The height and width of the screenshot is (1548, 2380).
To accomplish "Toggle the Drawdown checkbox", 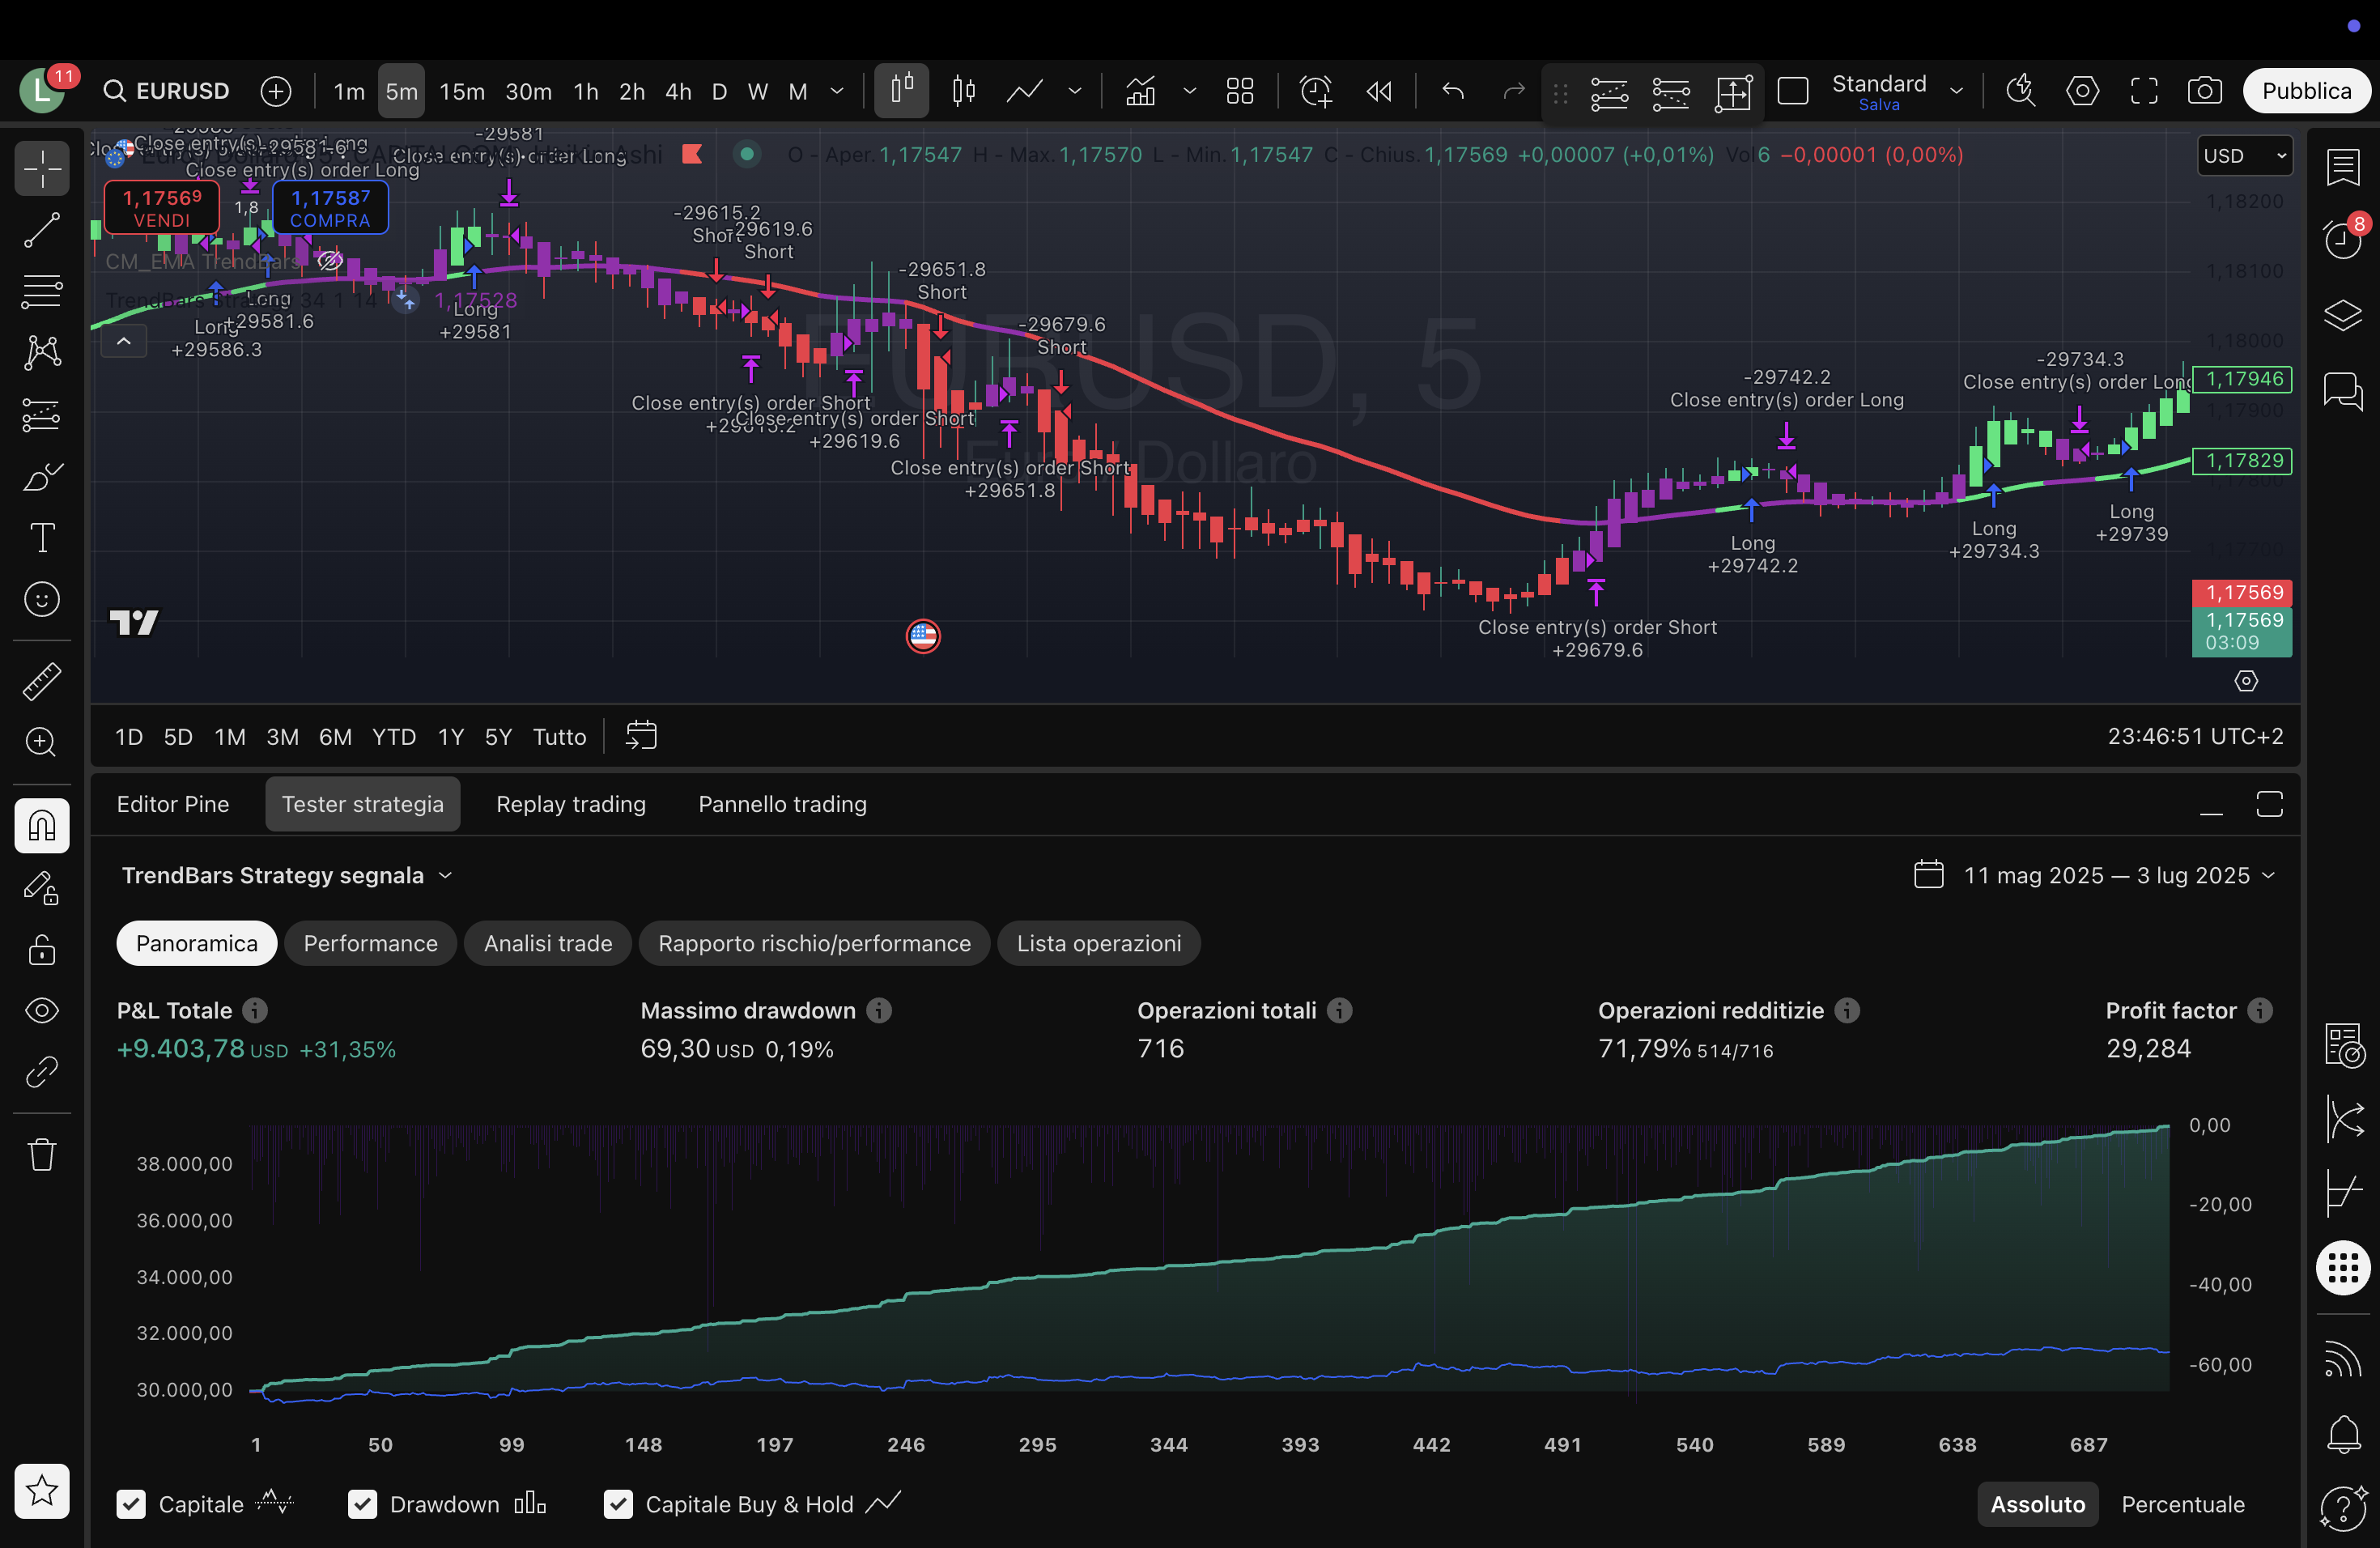I will point(362,1504).
